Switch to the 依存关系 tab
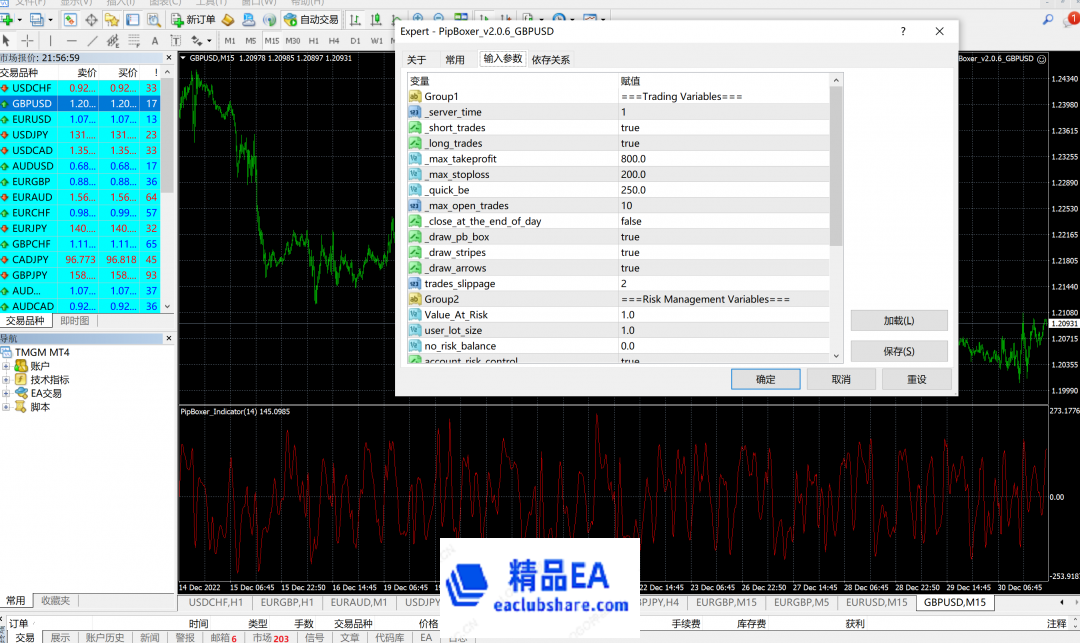The width and height of the screenshot is (1080, 643). [x=551, y=60]
